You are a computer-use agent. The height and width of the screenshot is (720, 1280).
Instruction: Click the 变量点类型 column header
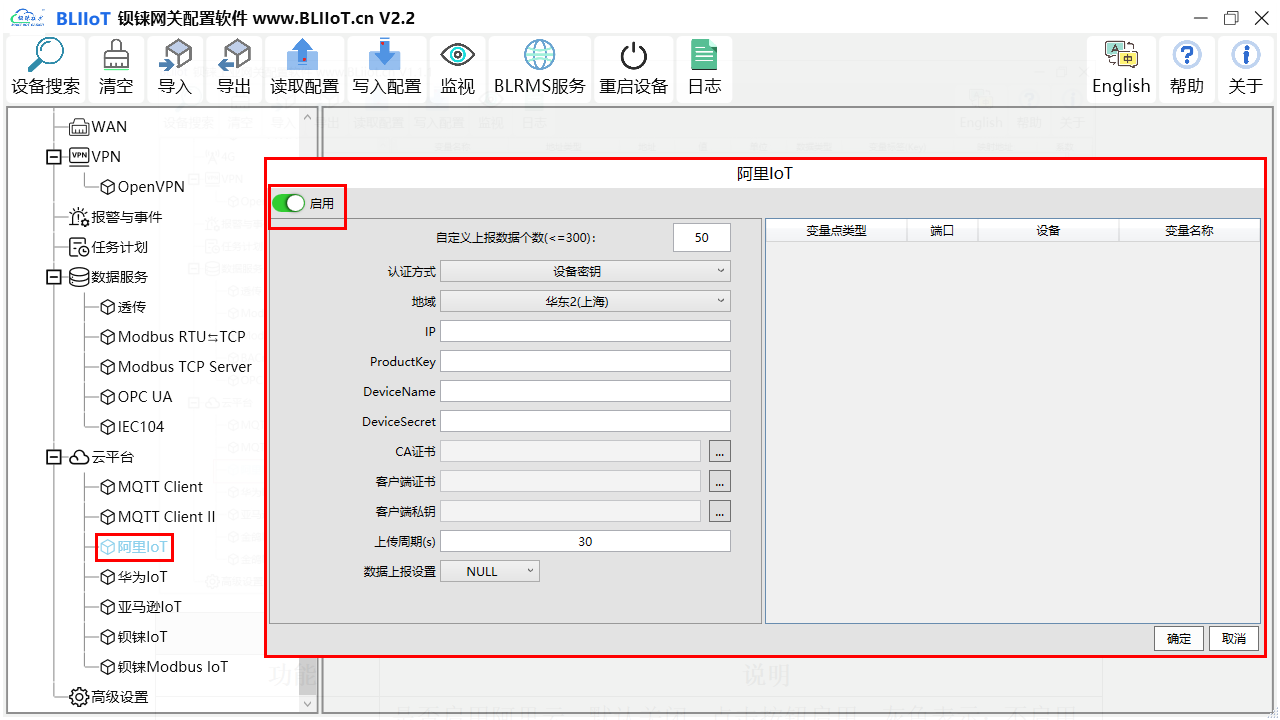(836, 231)
